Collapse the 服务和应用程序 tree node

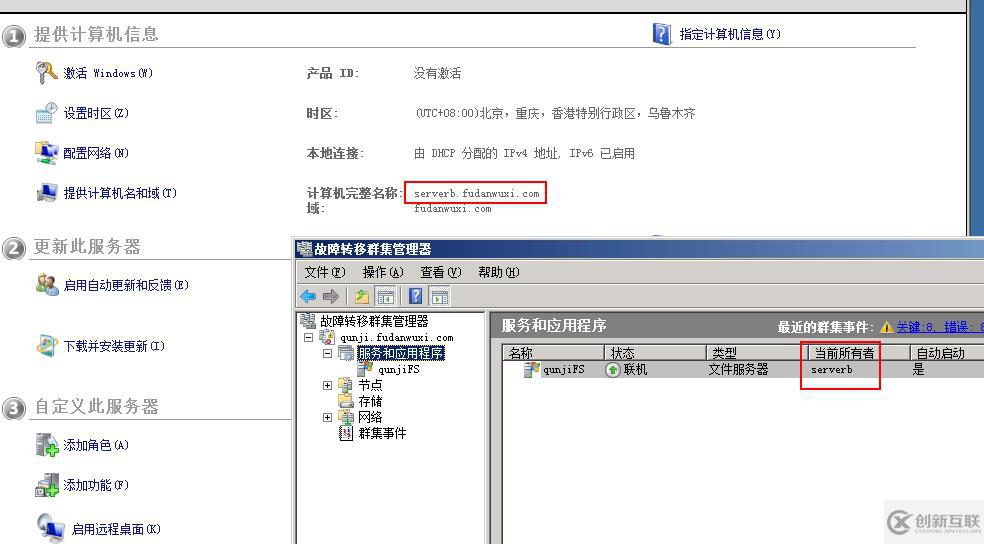coord(328,353)
